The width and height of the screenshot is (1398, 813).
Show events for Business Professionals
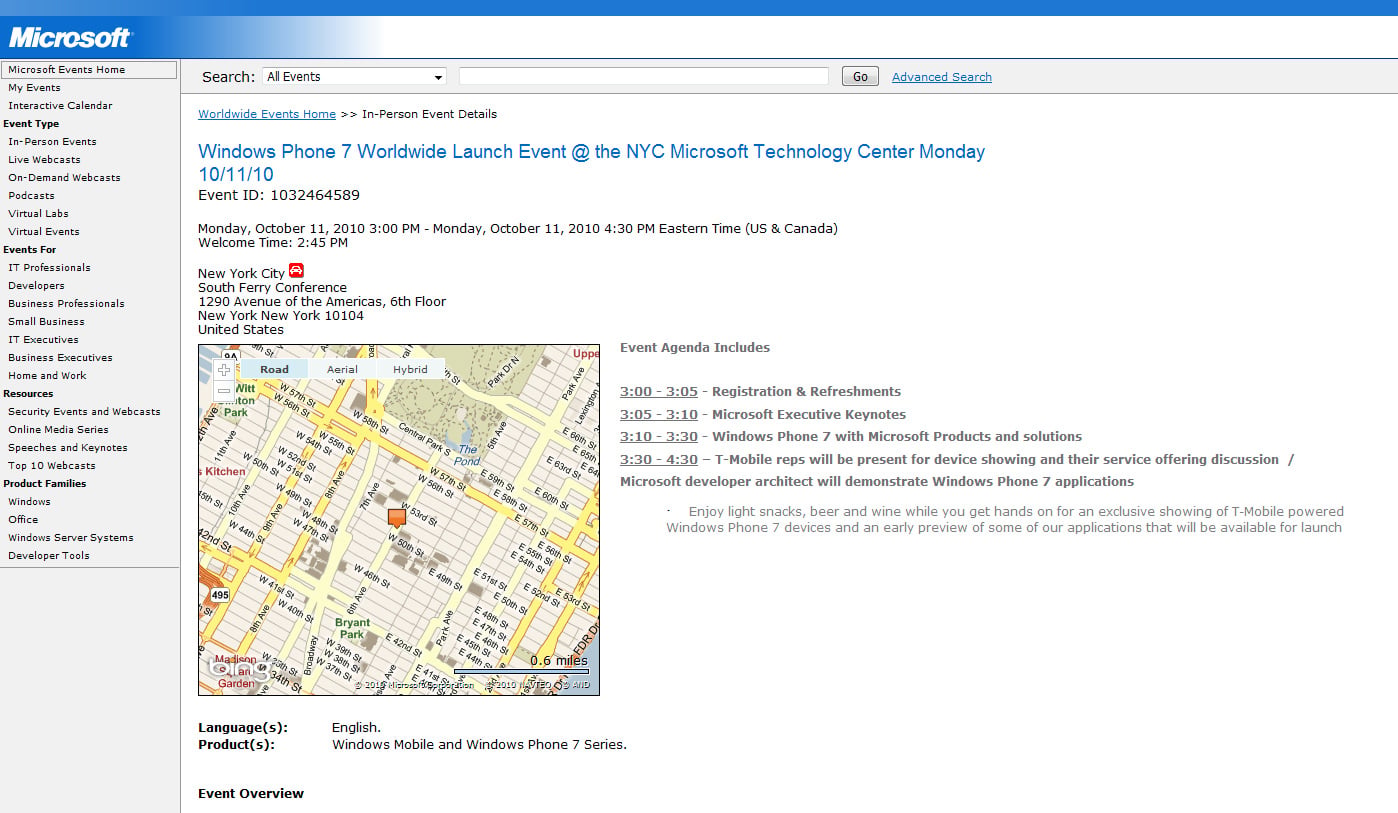66,304
